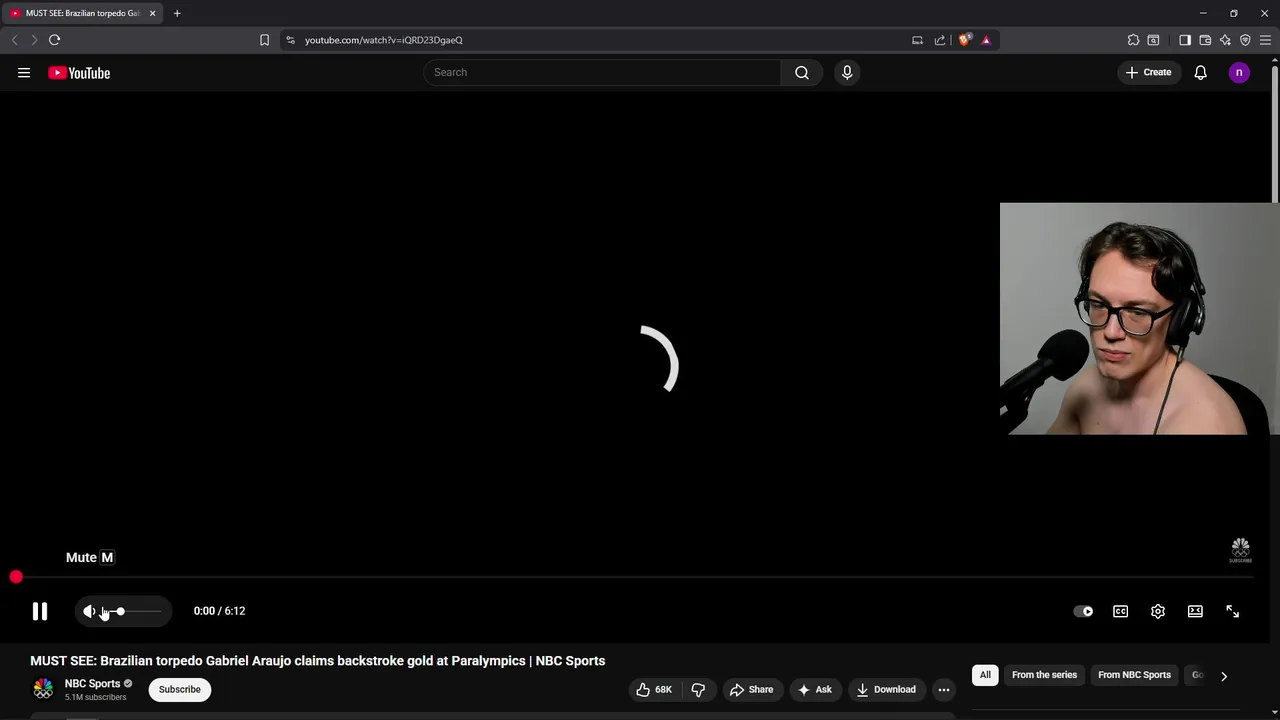Mute the video with speaker icon
Viewport: 1280px width, 720px height.
click(x=90, y=611)
